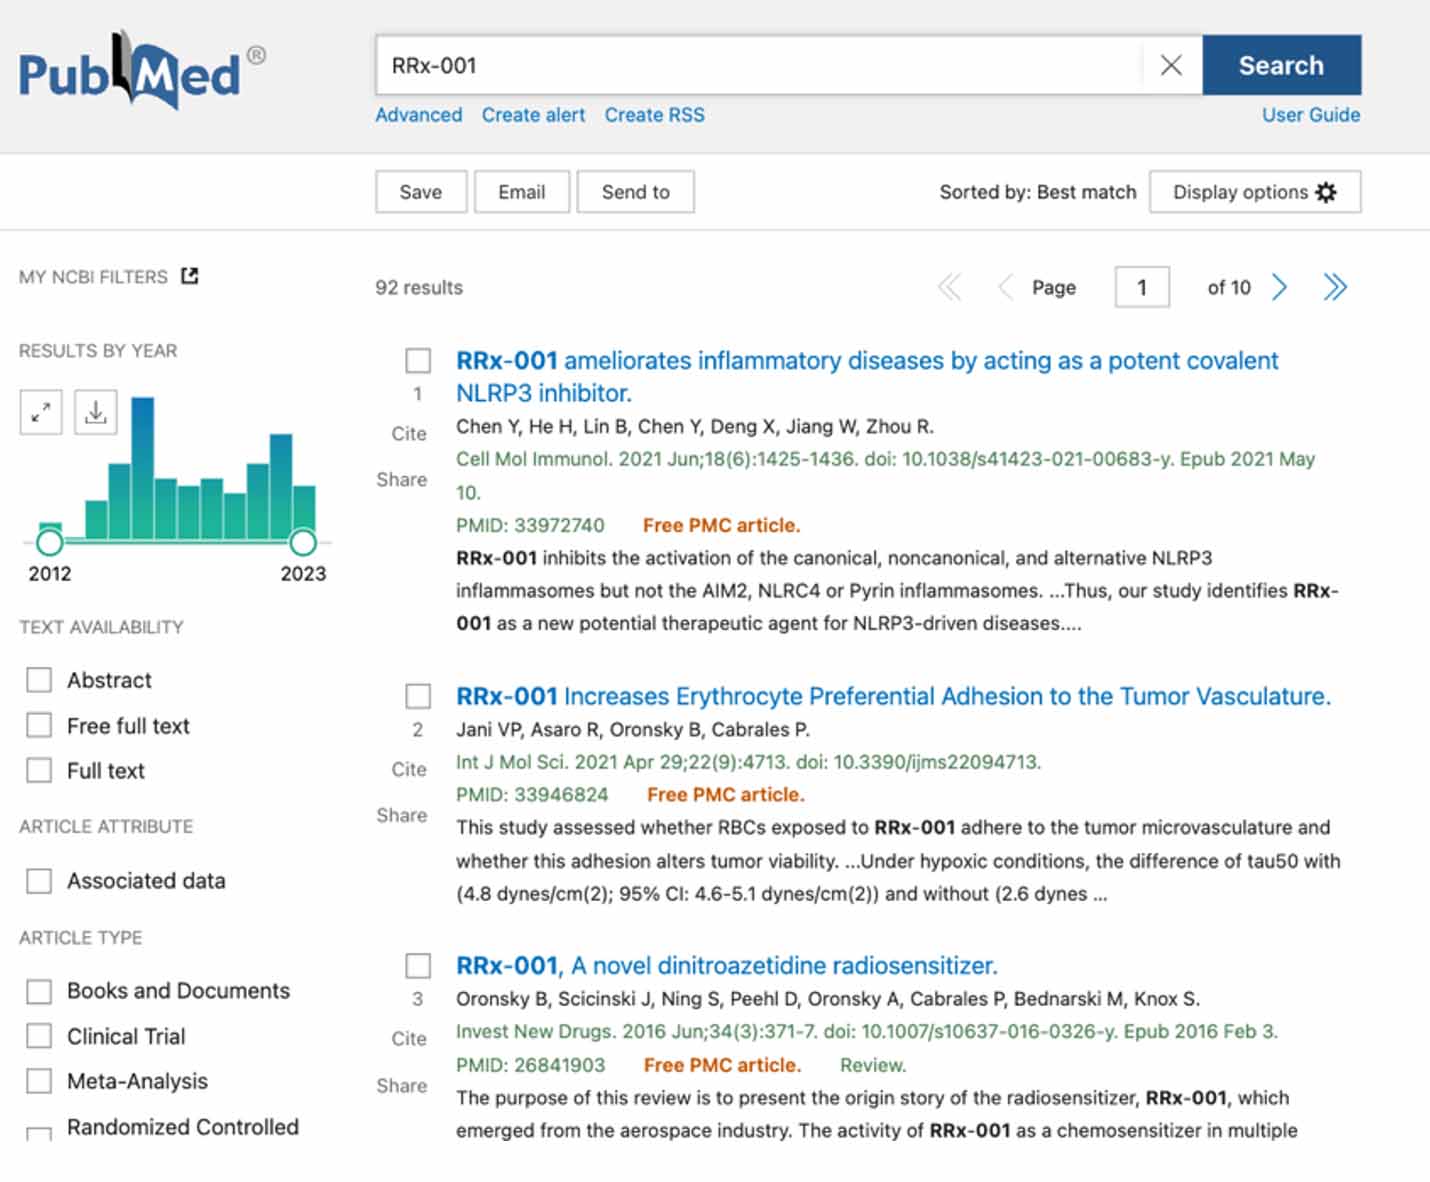Image resolution: width=1430 pixels, height=1182 pixels.
Task: Cite the second result article
Action: [409, 769]
